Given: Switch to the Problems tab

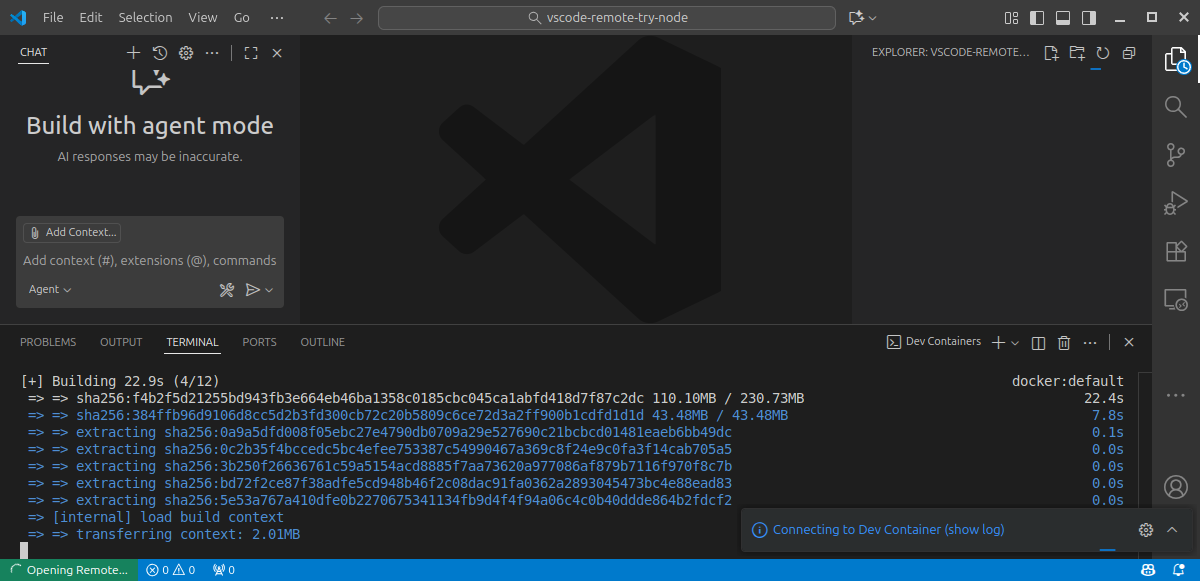Looking at the screenshot, I should point(48,342).
